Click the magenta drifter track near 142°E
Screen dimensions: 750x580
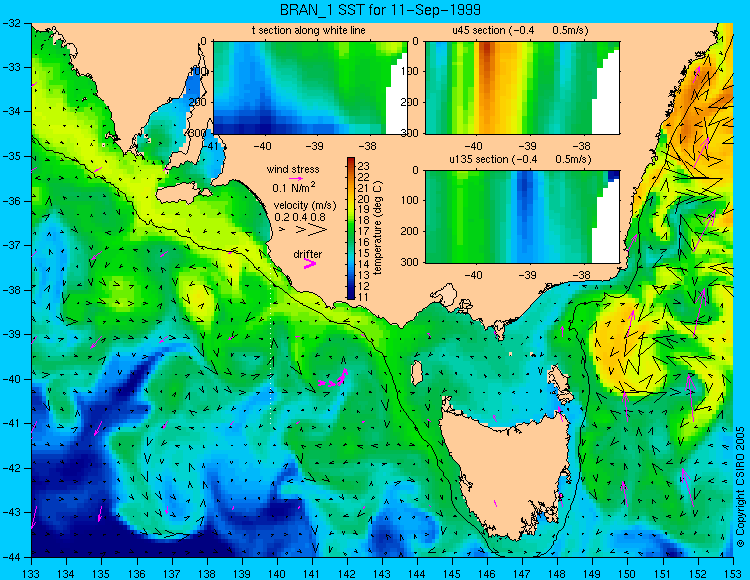click(x=333, y=380)
